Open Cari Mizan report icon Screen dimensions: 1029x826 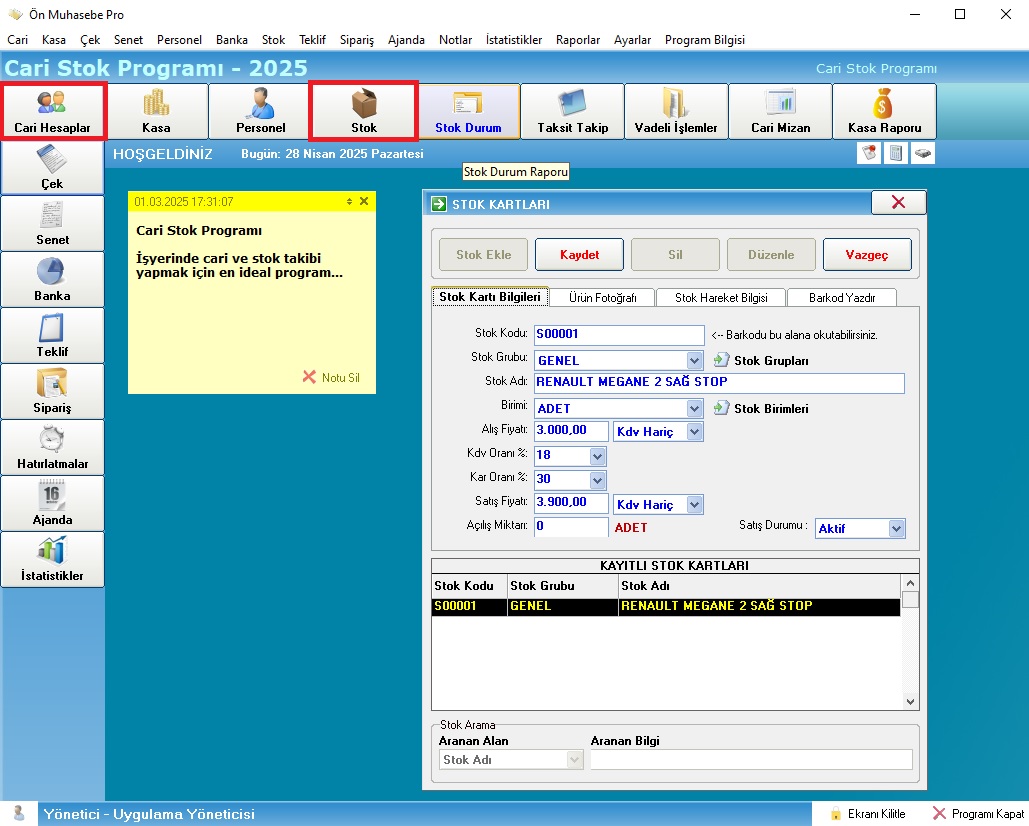tap(780, 111)
